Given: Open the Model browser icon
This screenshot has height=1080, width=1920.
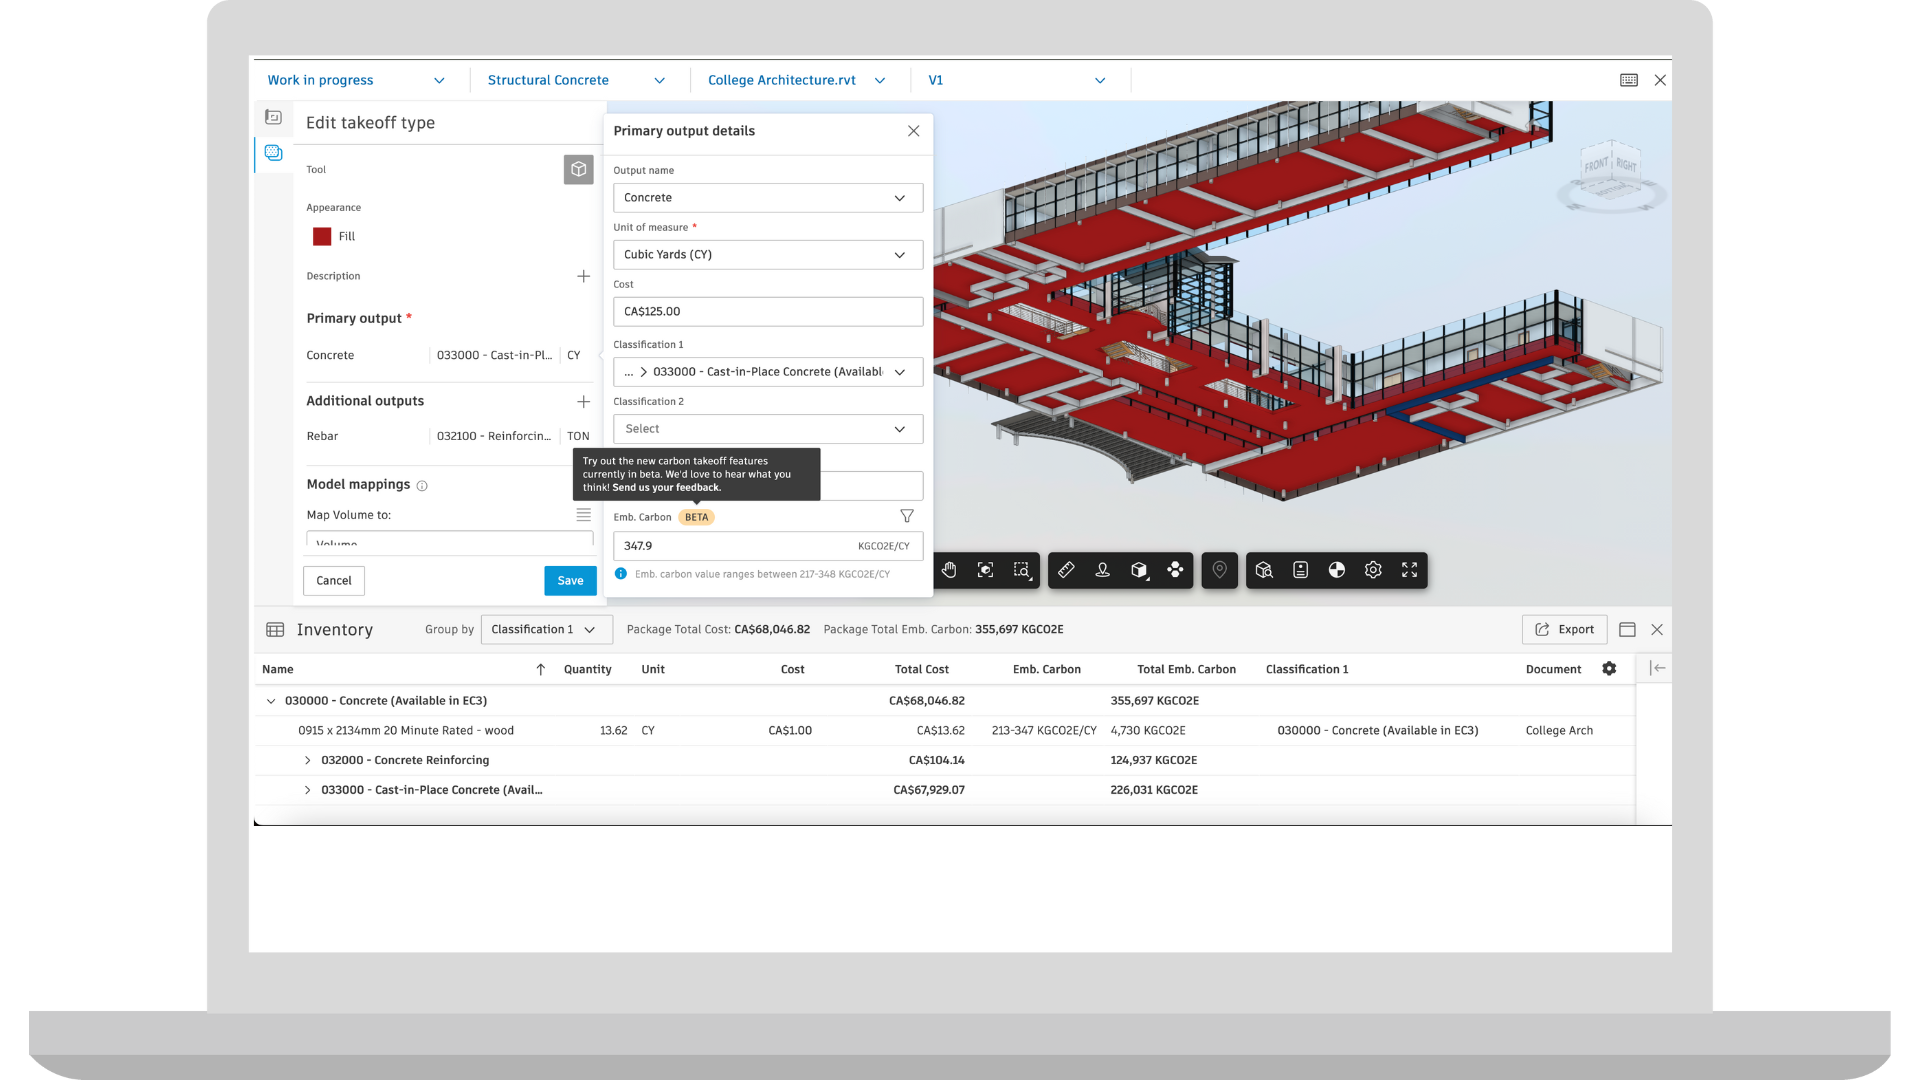Looking at the screenshot, I should [x=1264, y=570].
